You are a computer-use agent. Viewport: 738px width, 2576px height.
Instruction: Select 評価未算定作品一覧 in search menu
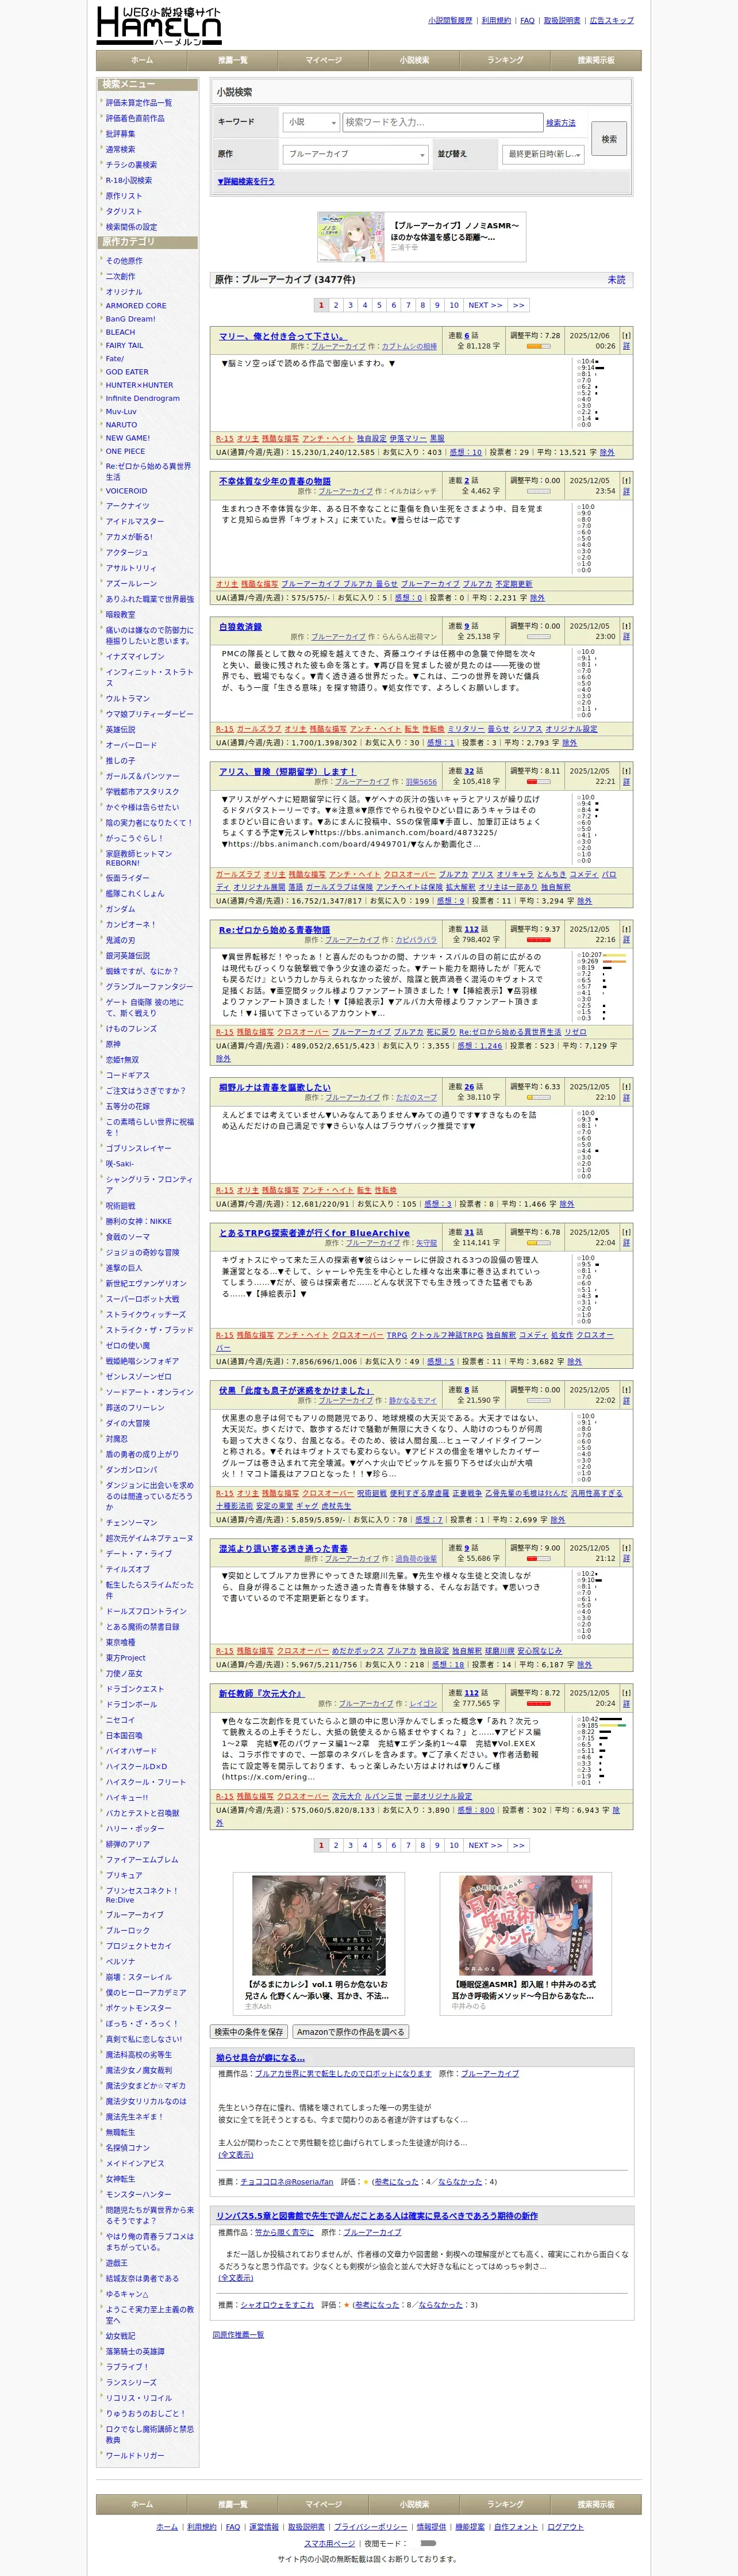[139, 103]
